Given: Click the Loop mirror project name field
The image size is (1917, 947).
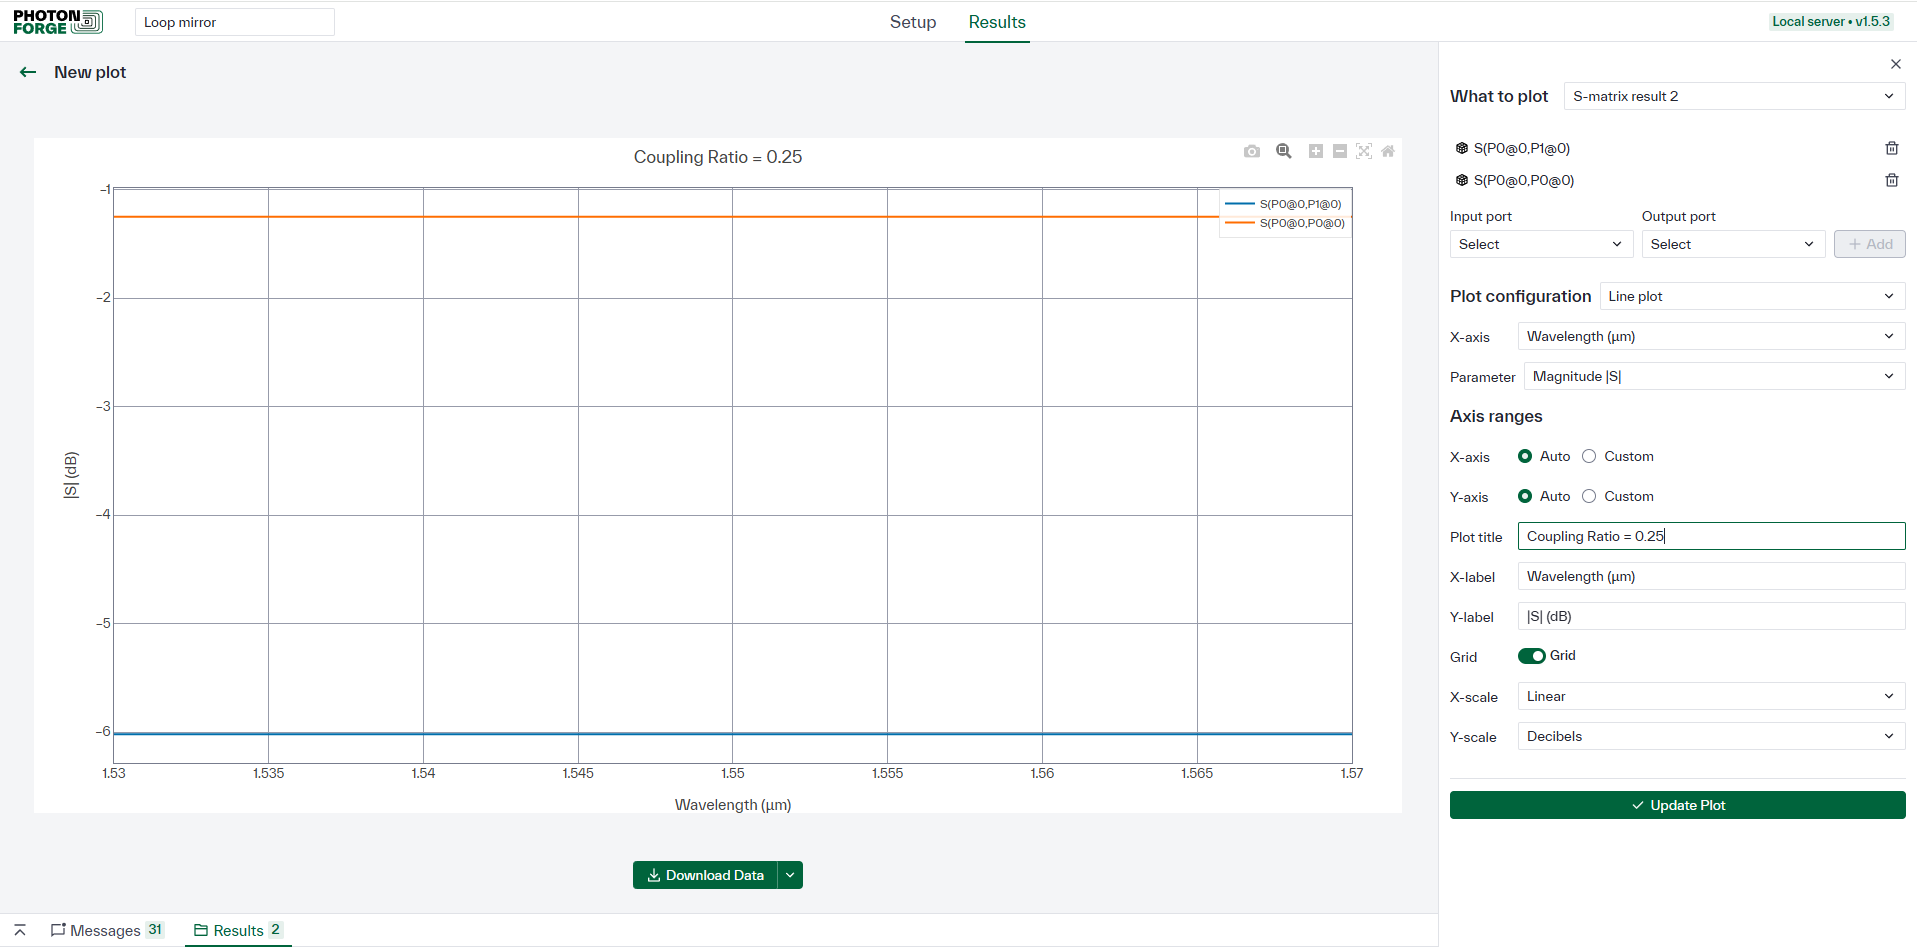Looking at the screenshot, I should click(235, 22).
